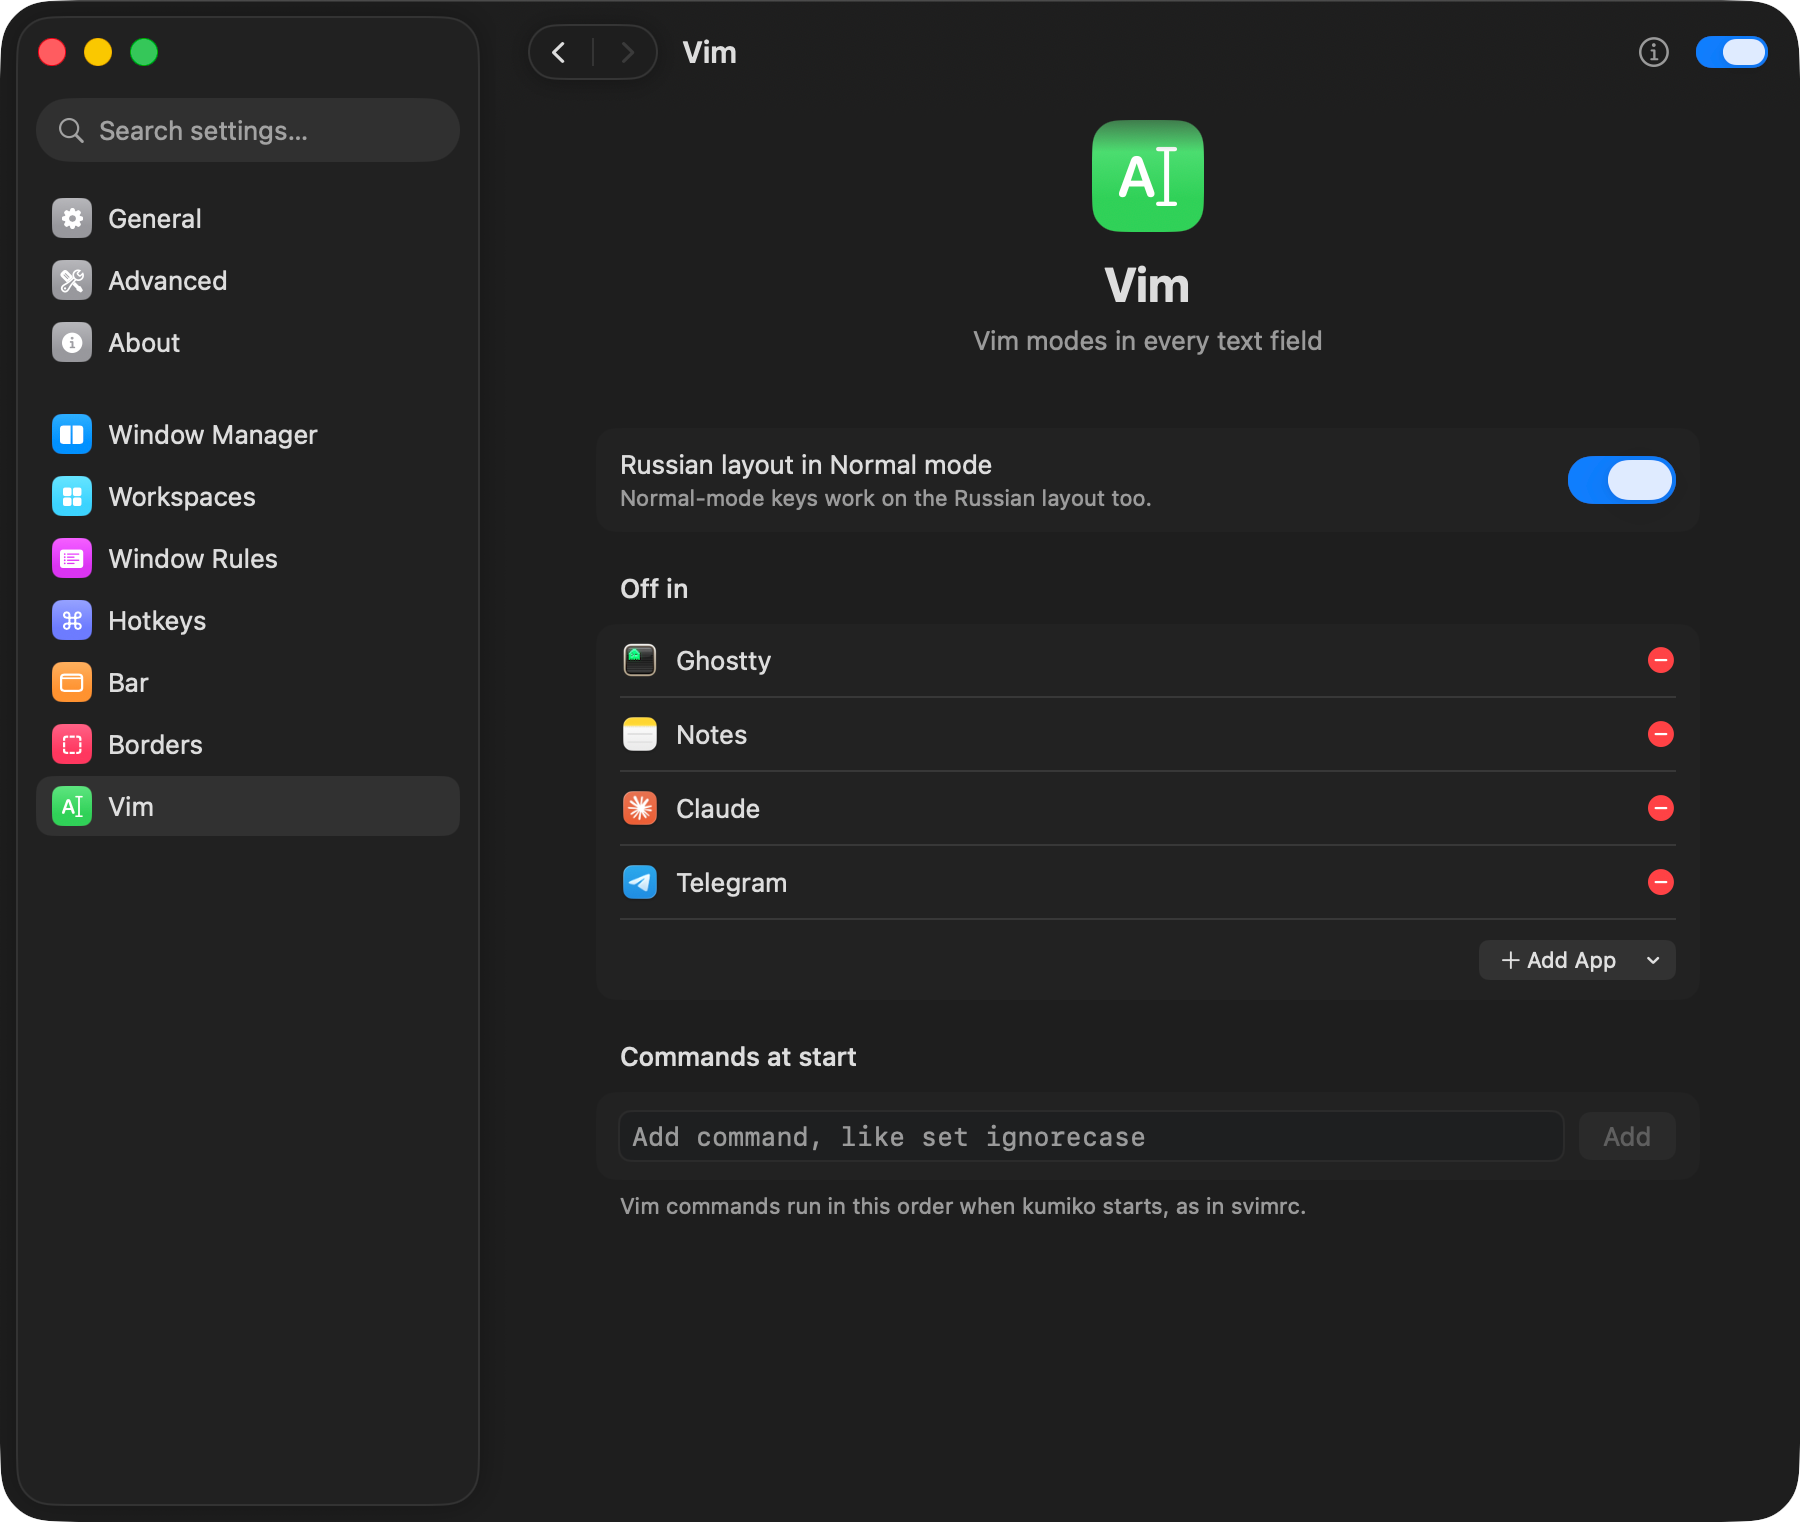Open the Advanced settings page

(x=248, y=281)
